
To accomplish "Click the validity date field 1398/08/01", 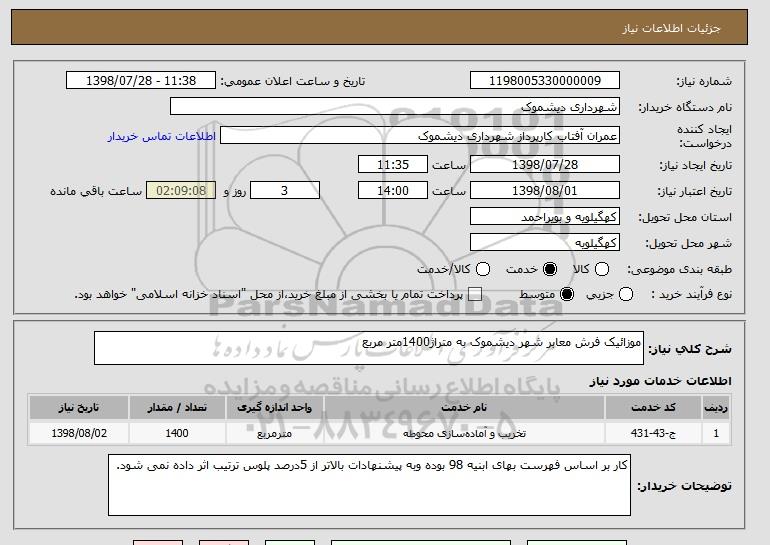I will pyautogui.click(x=545, y=191).
